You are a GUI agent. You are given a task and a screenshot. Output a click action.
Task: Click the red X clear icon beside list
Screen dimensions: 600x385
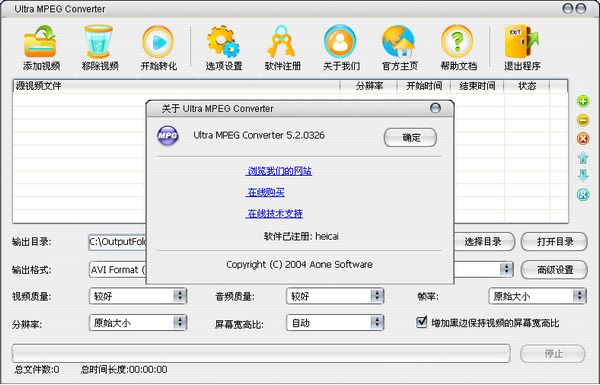coord(583,139)
